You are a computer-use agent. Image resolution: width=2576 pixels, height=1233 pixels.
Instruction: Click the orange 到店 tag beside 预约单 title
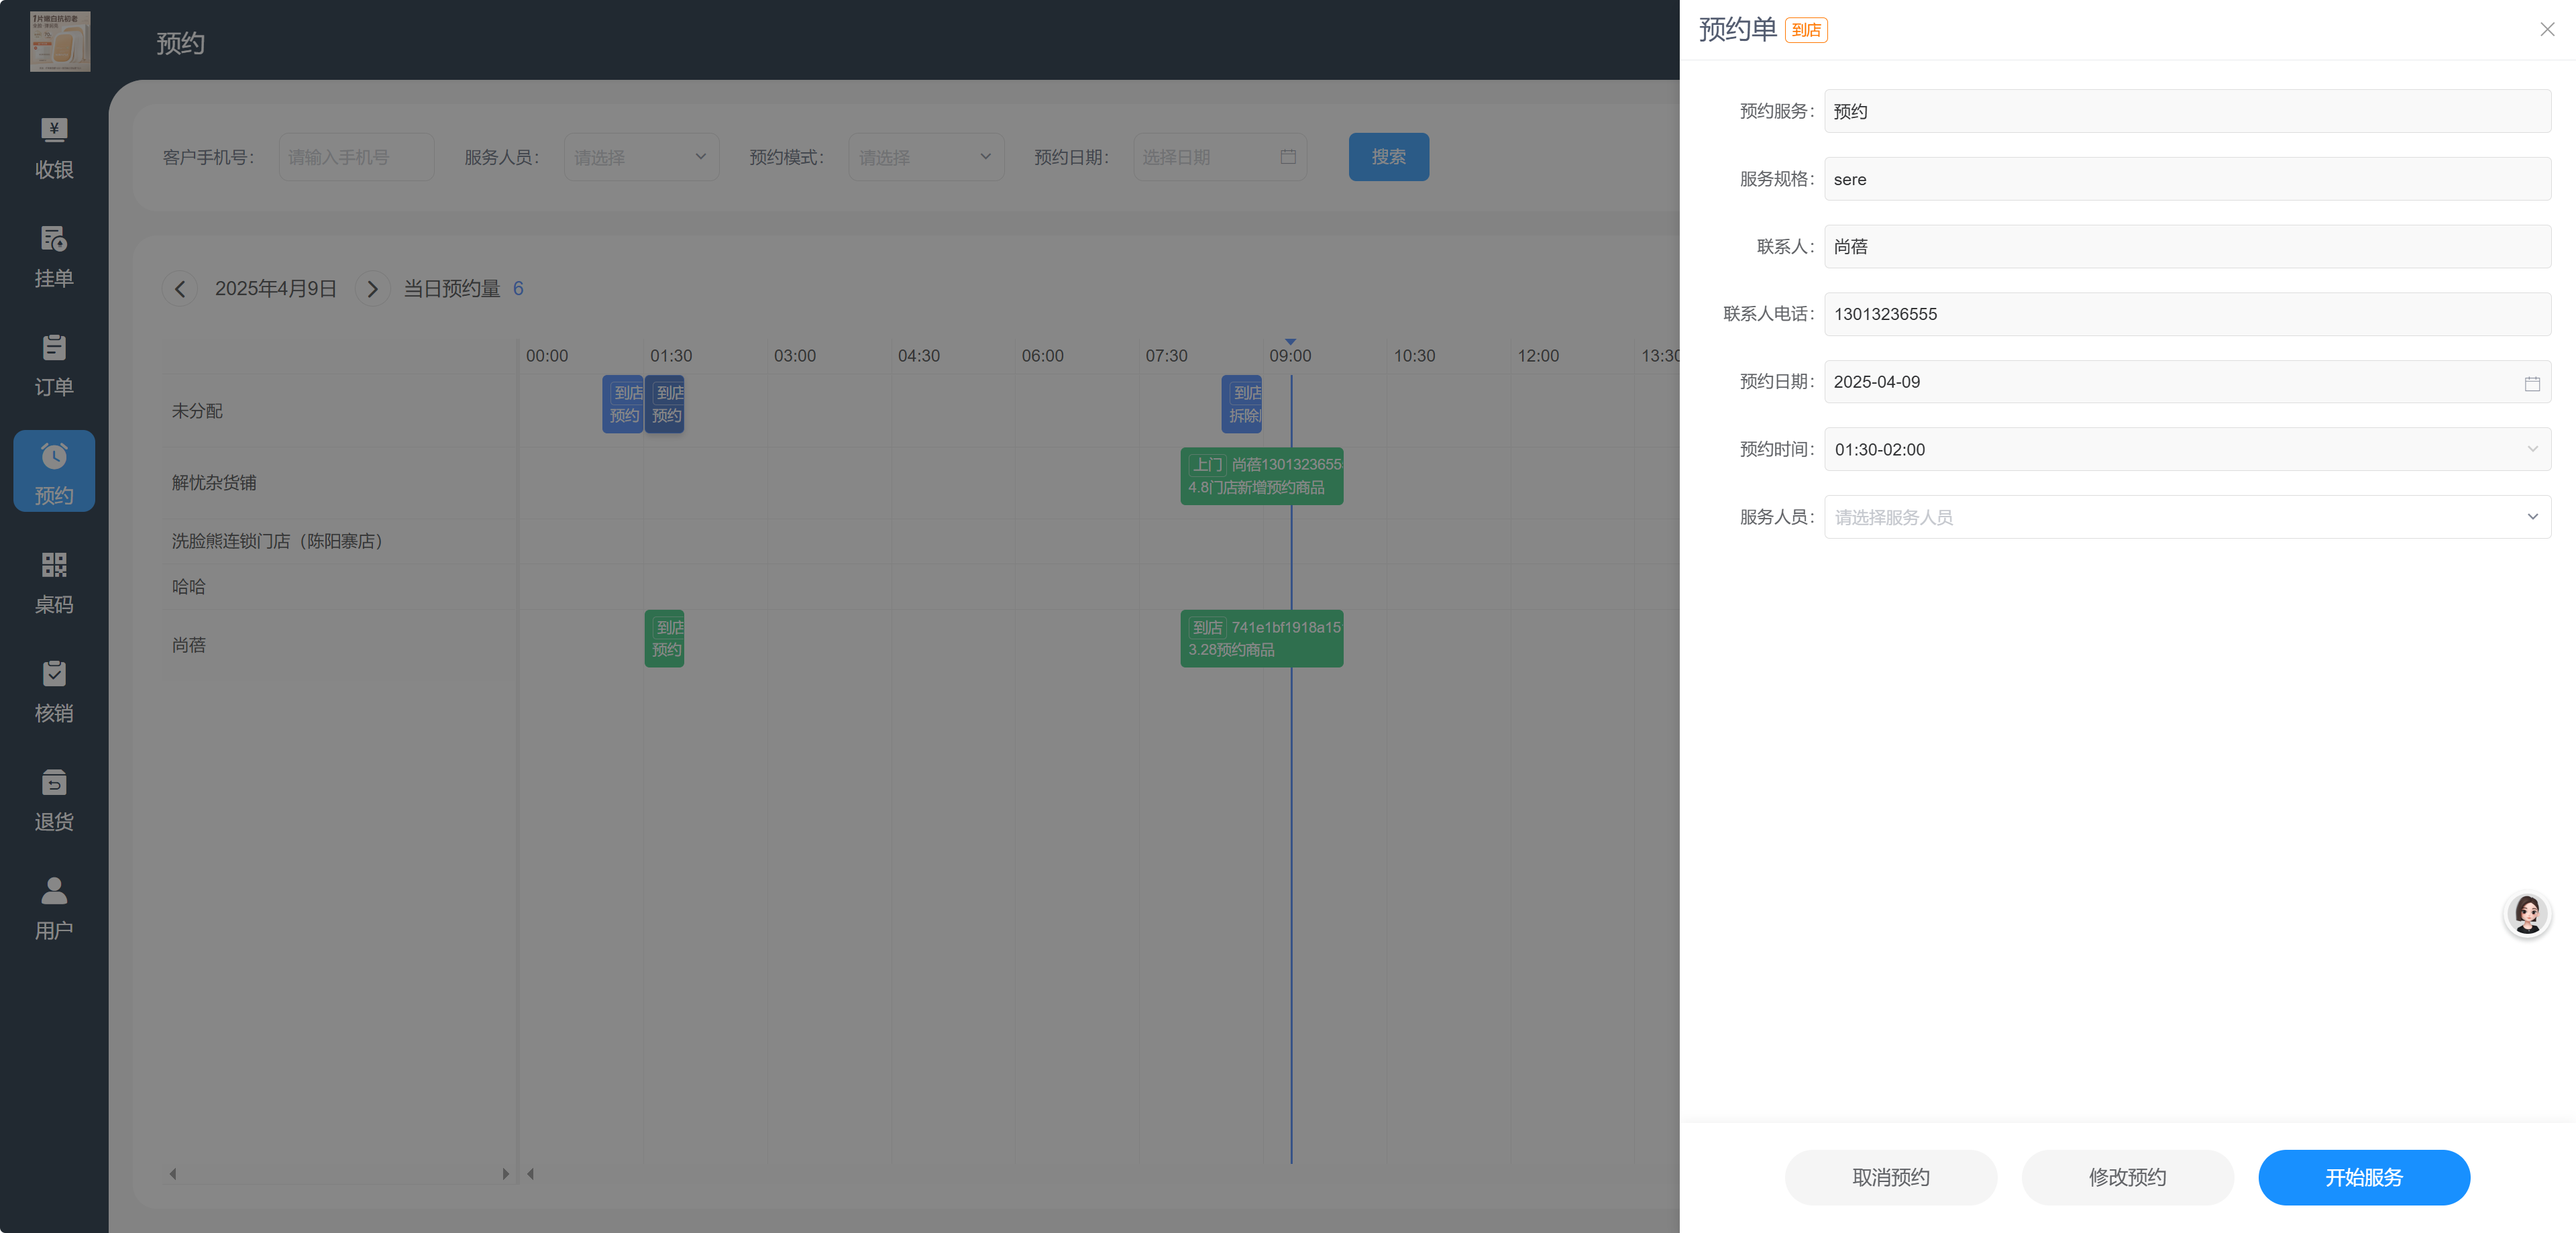[x=1806, y=30]
